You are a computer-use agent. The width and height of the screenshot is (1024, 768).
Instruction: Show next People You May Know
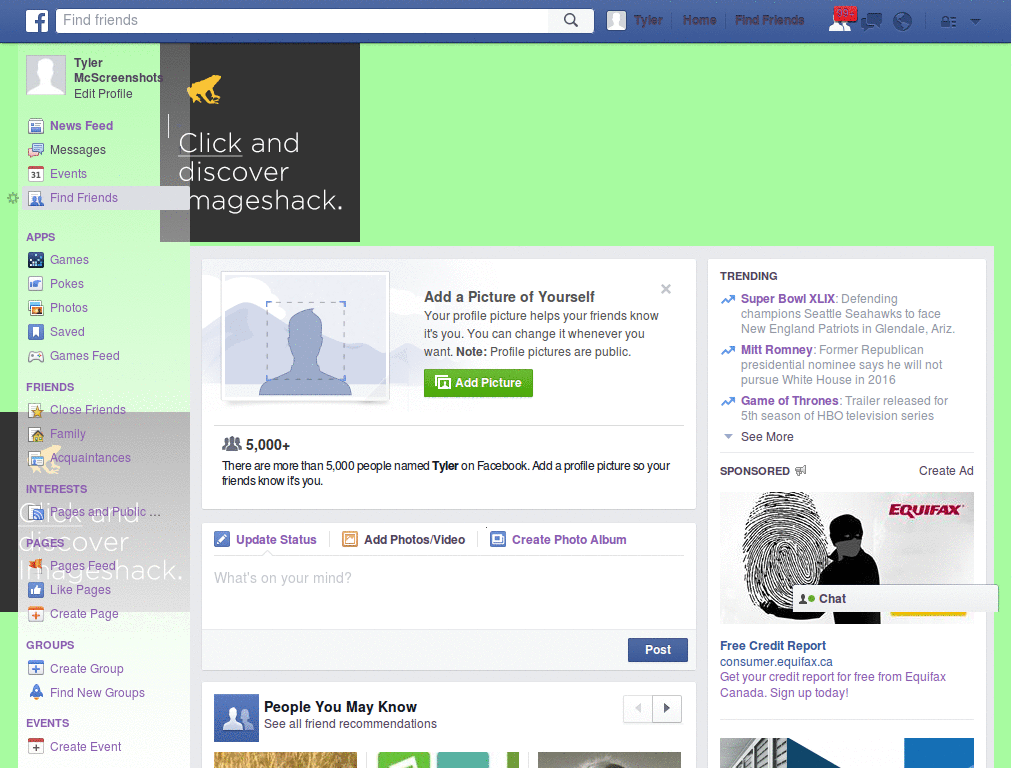coord(667,709)
